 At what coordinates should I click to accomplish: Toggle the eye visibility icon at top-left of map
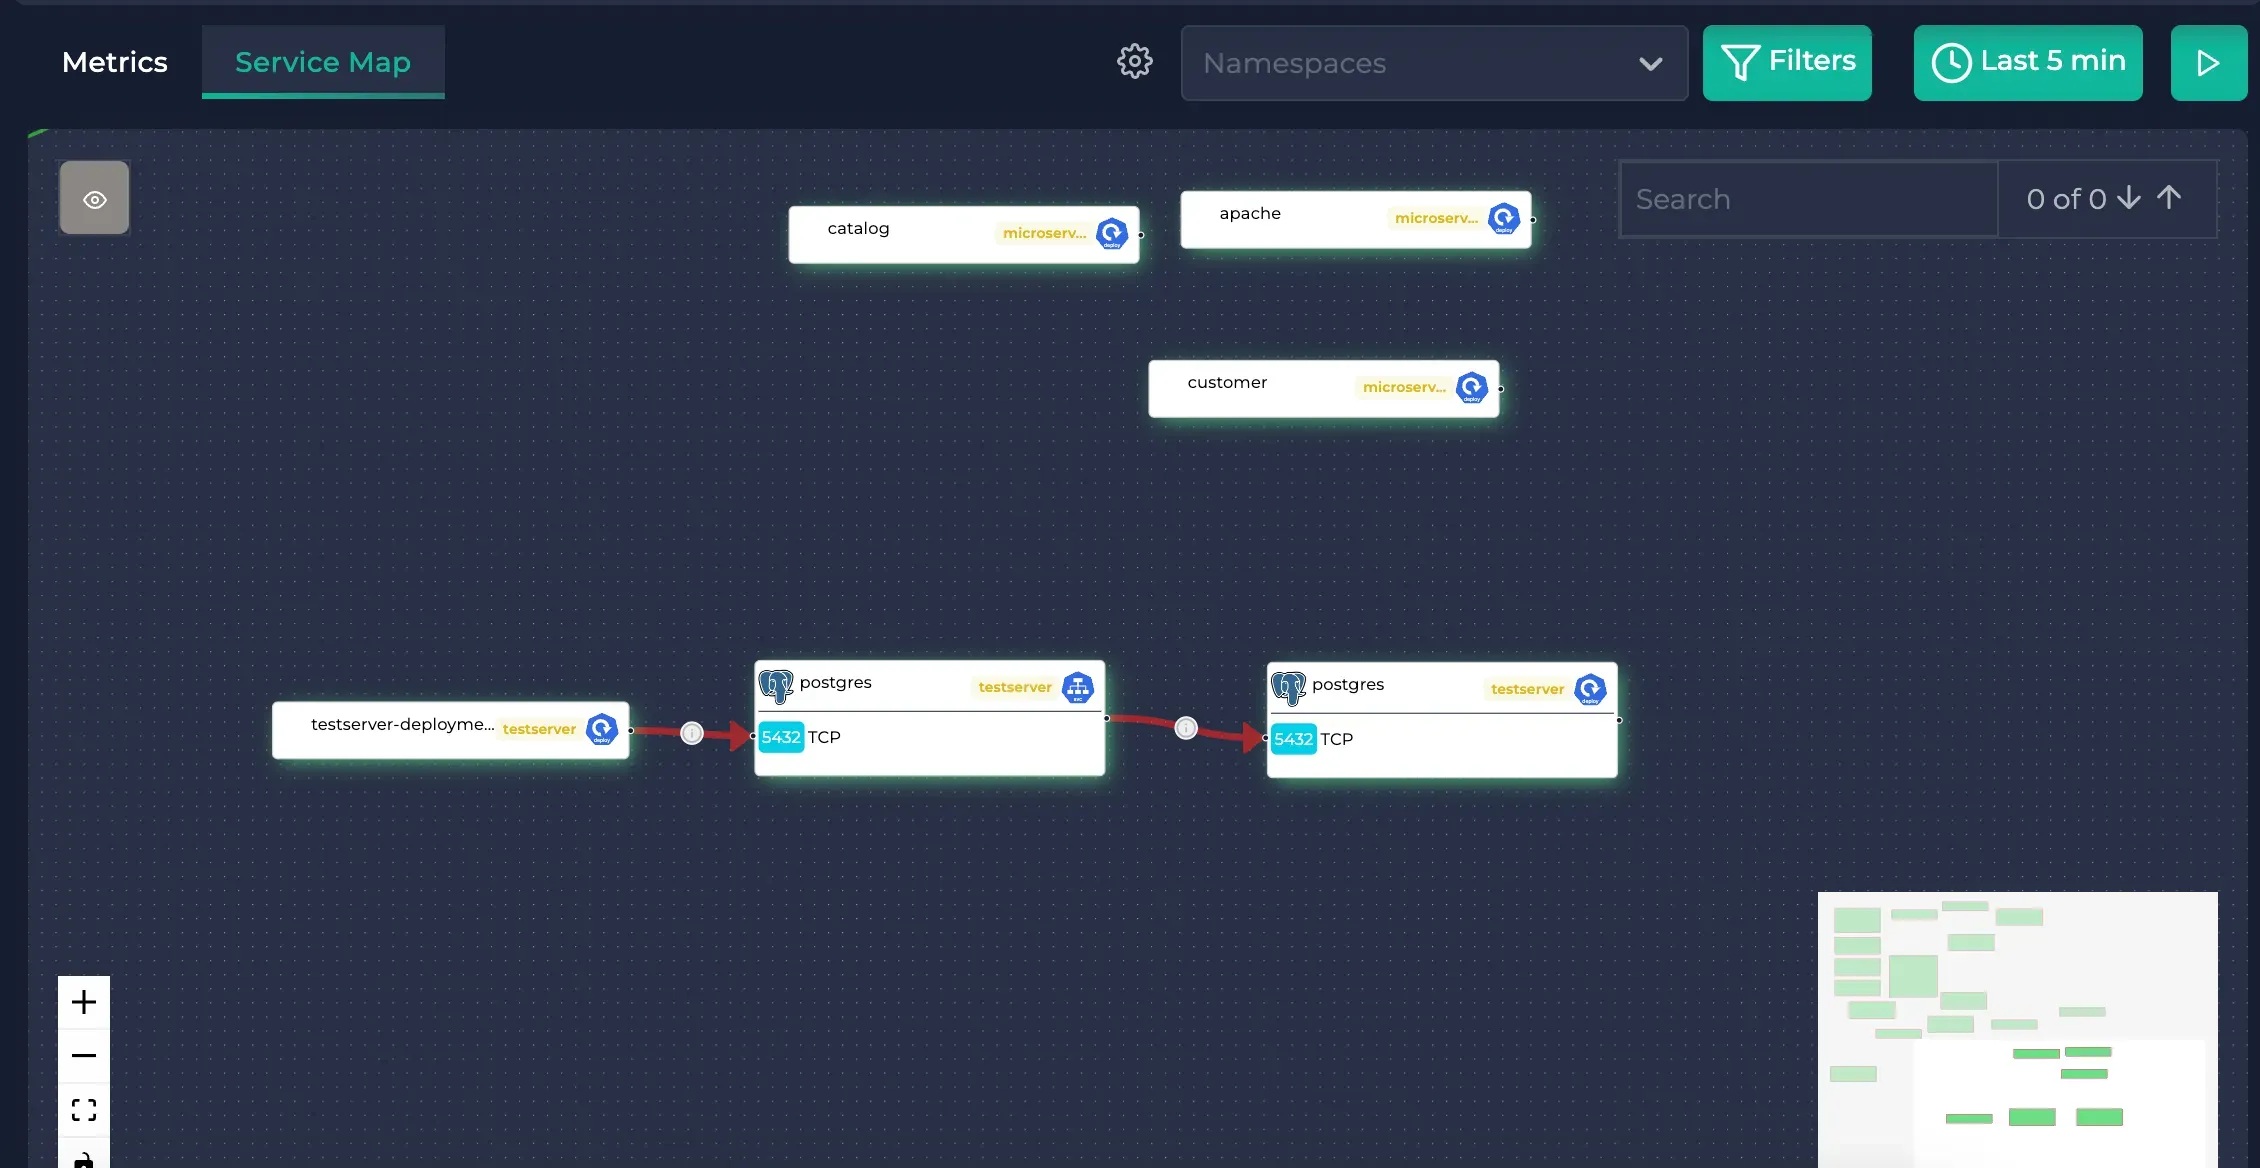(x=94, y=198)
